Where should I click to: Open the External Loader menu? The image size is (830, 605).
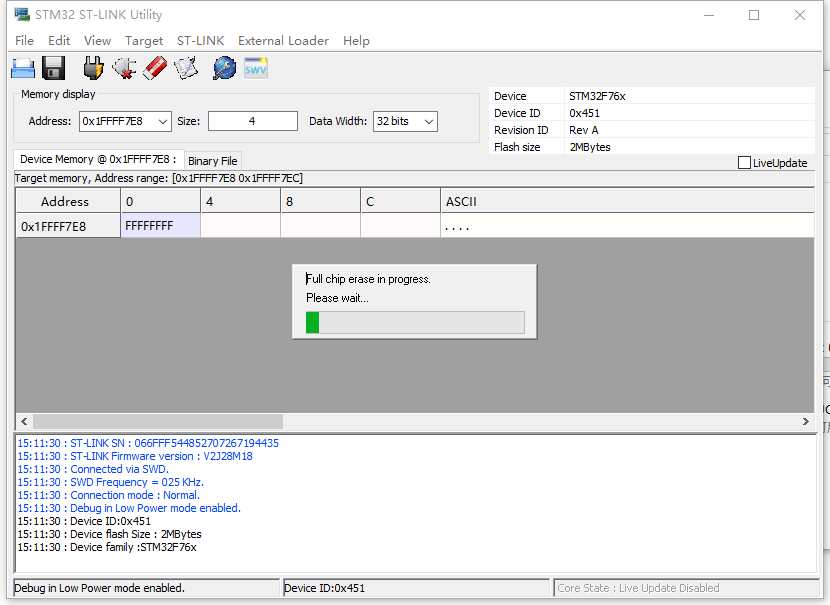coord(283,41)
